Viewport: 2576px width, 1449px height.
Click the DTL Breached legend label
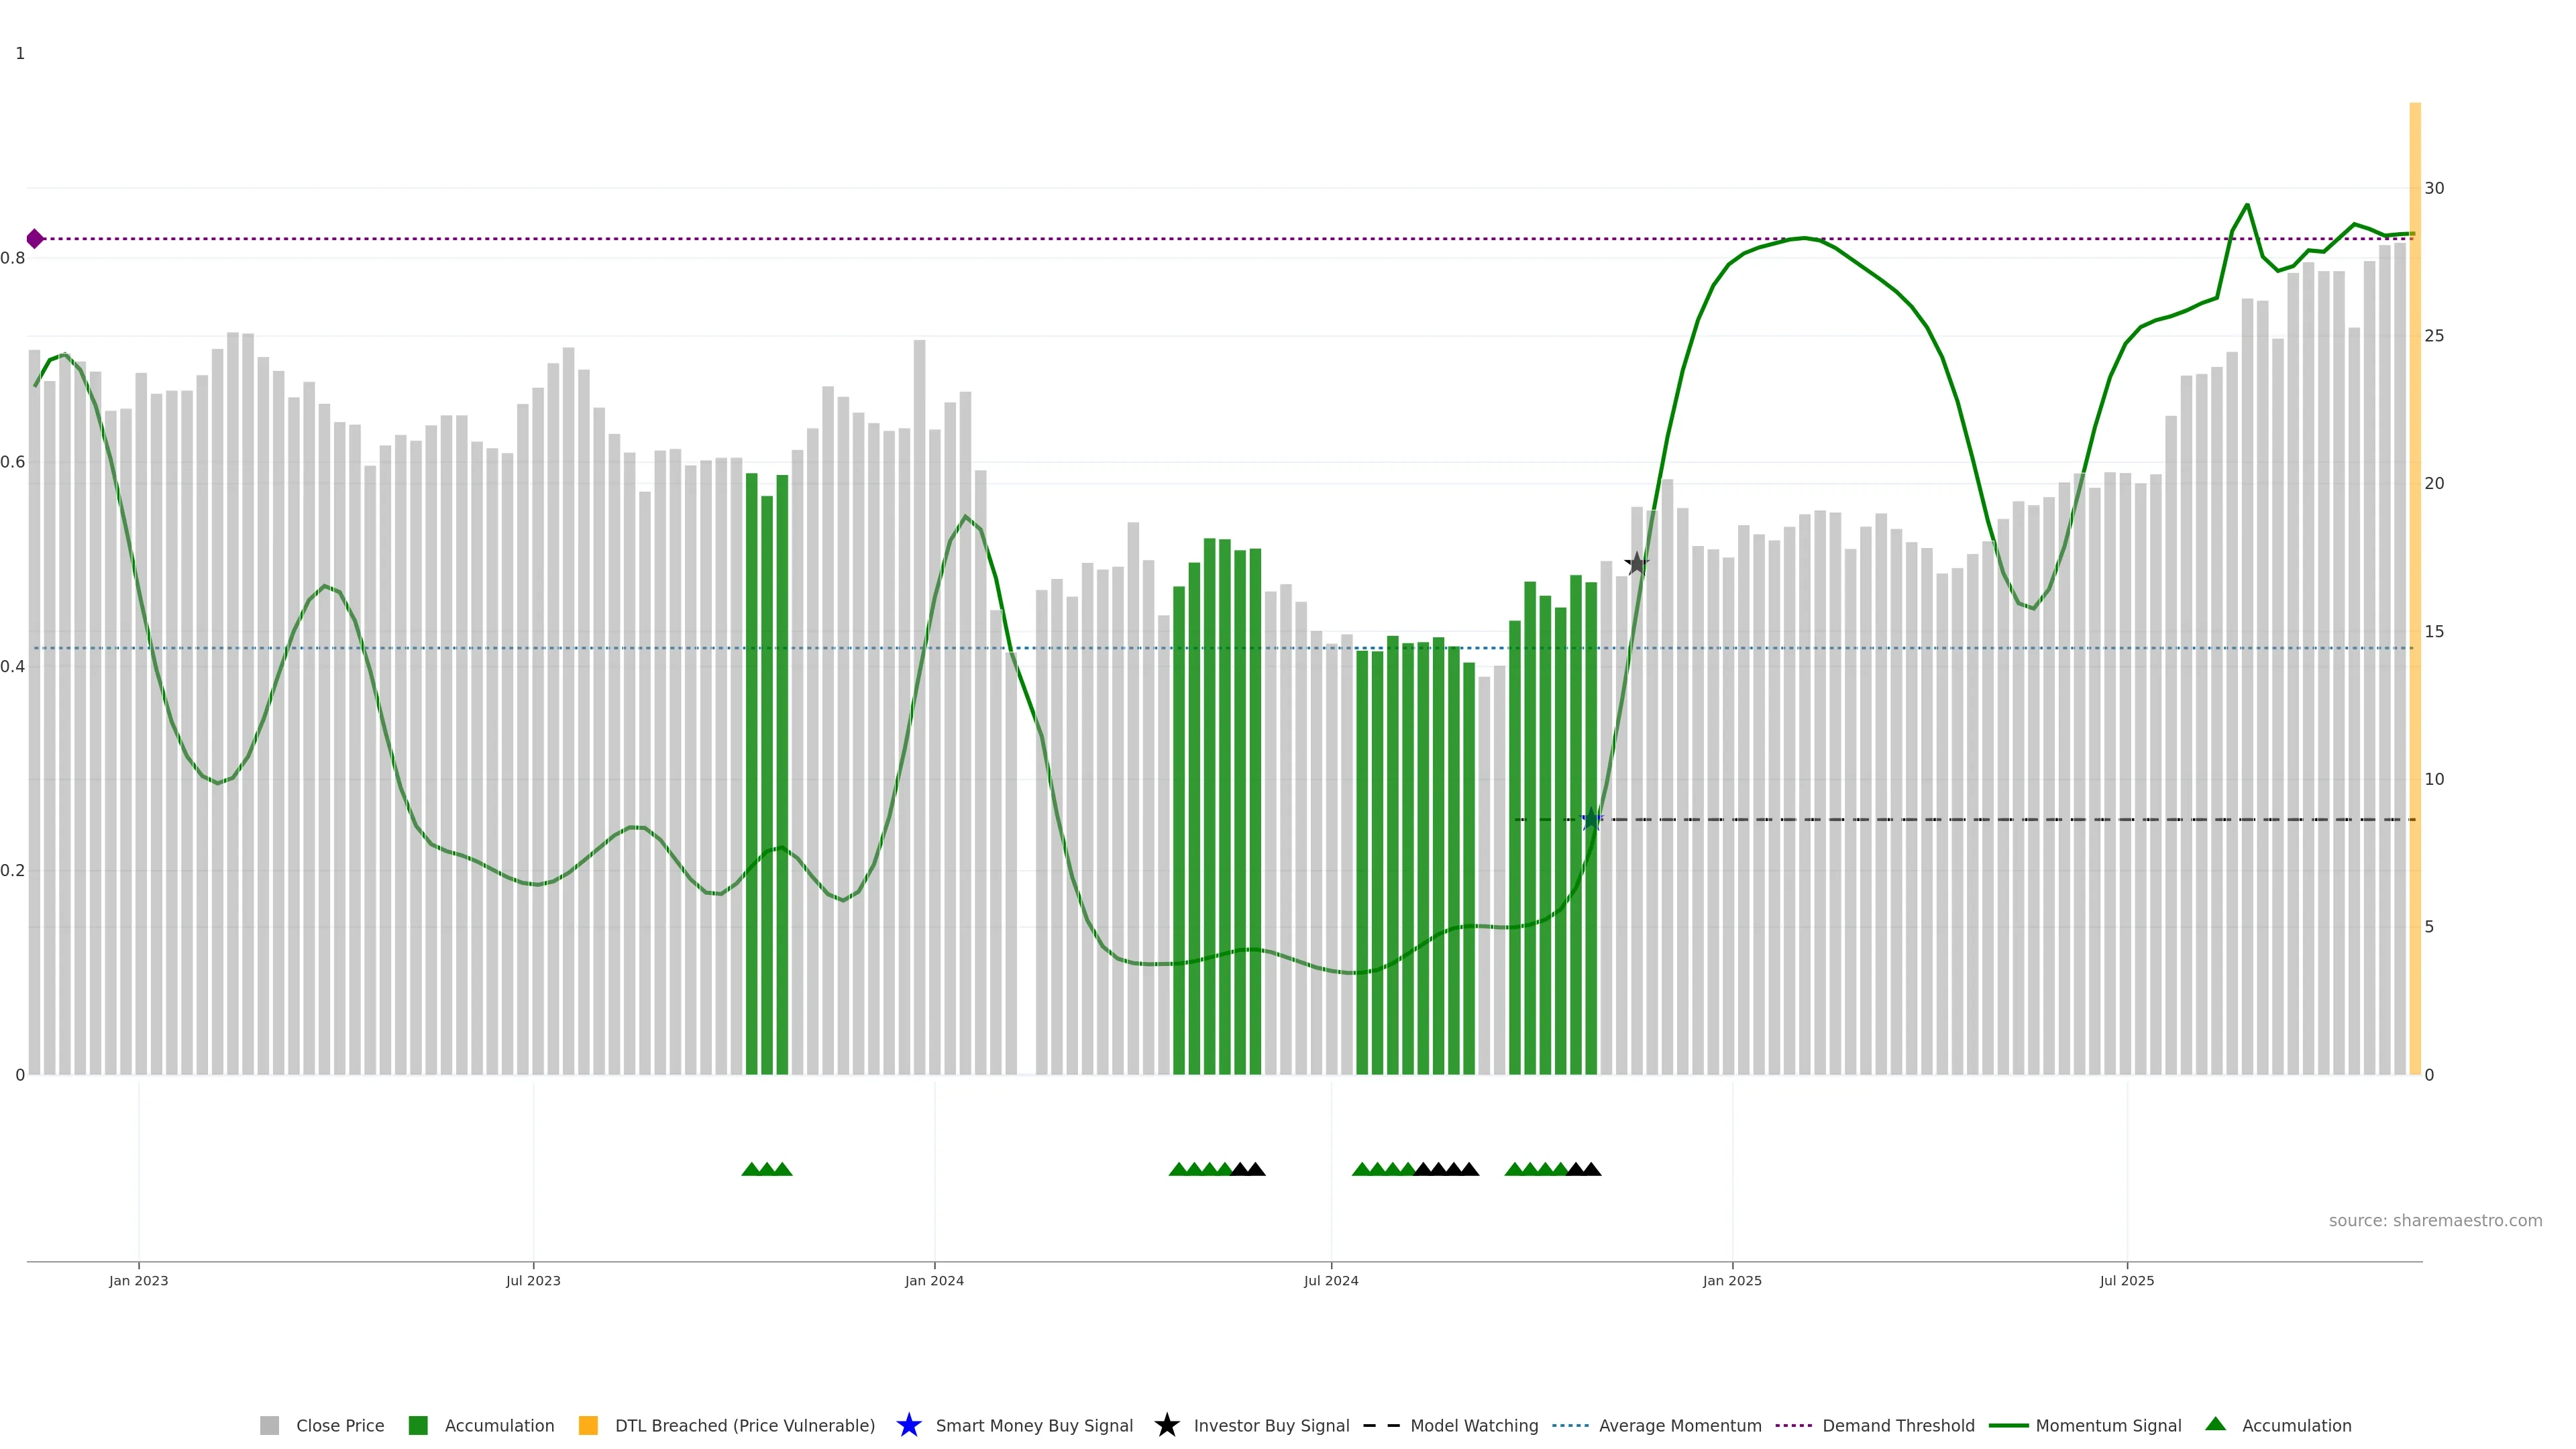(744, 1425)
